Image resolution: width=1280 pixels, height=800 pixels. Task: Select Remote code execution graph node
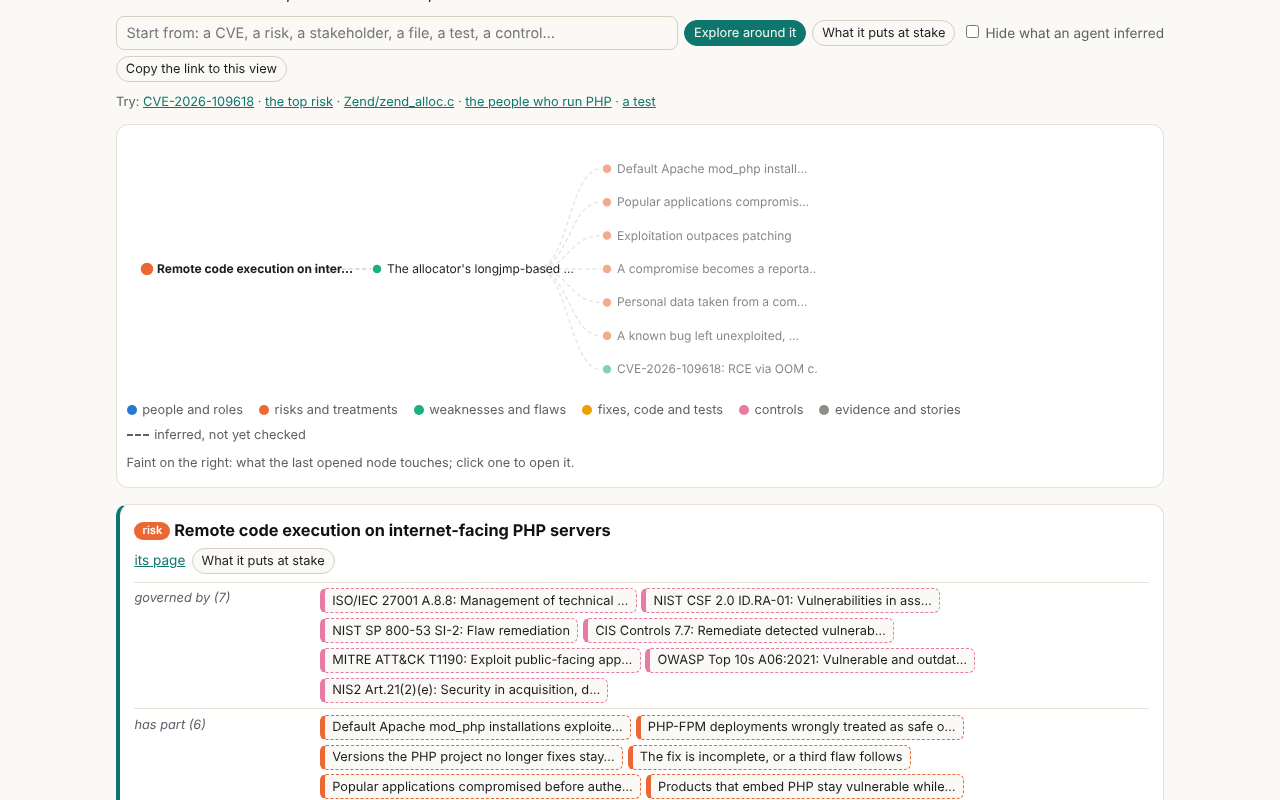coord(247,269)
